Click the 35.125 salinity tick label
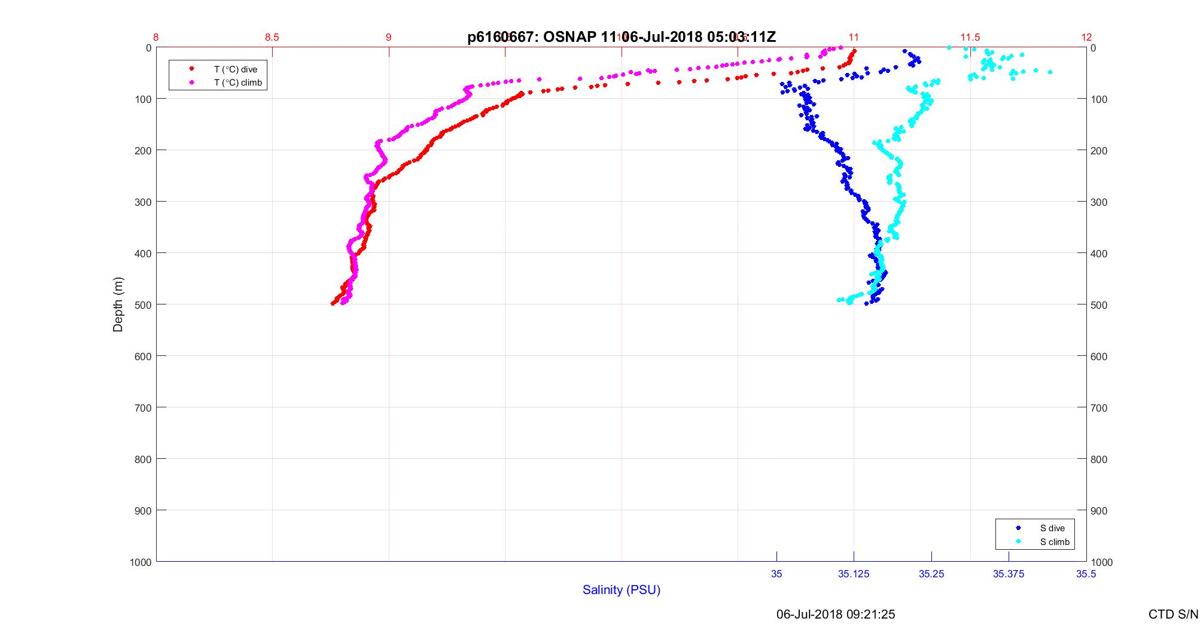1200x632 pixels. coord(854,574)
